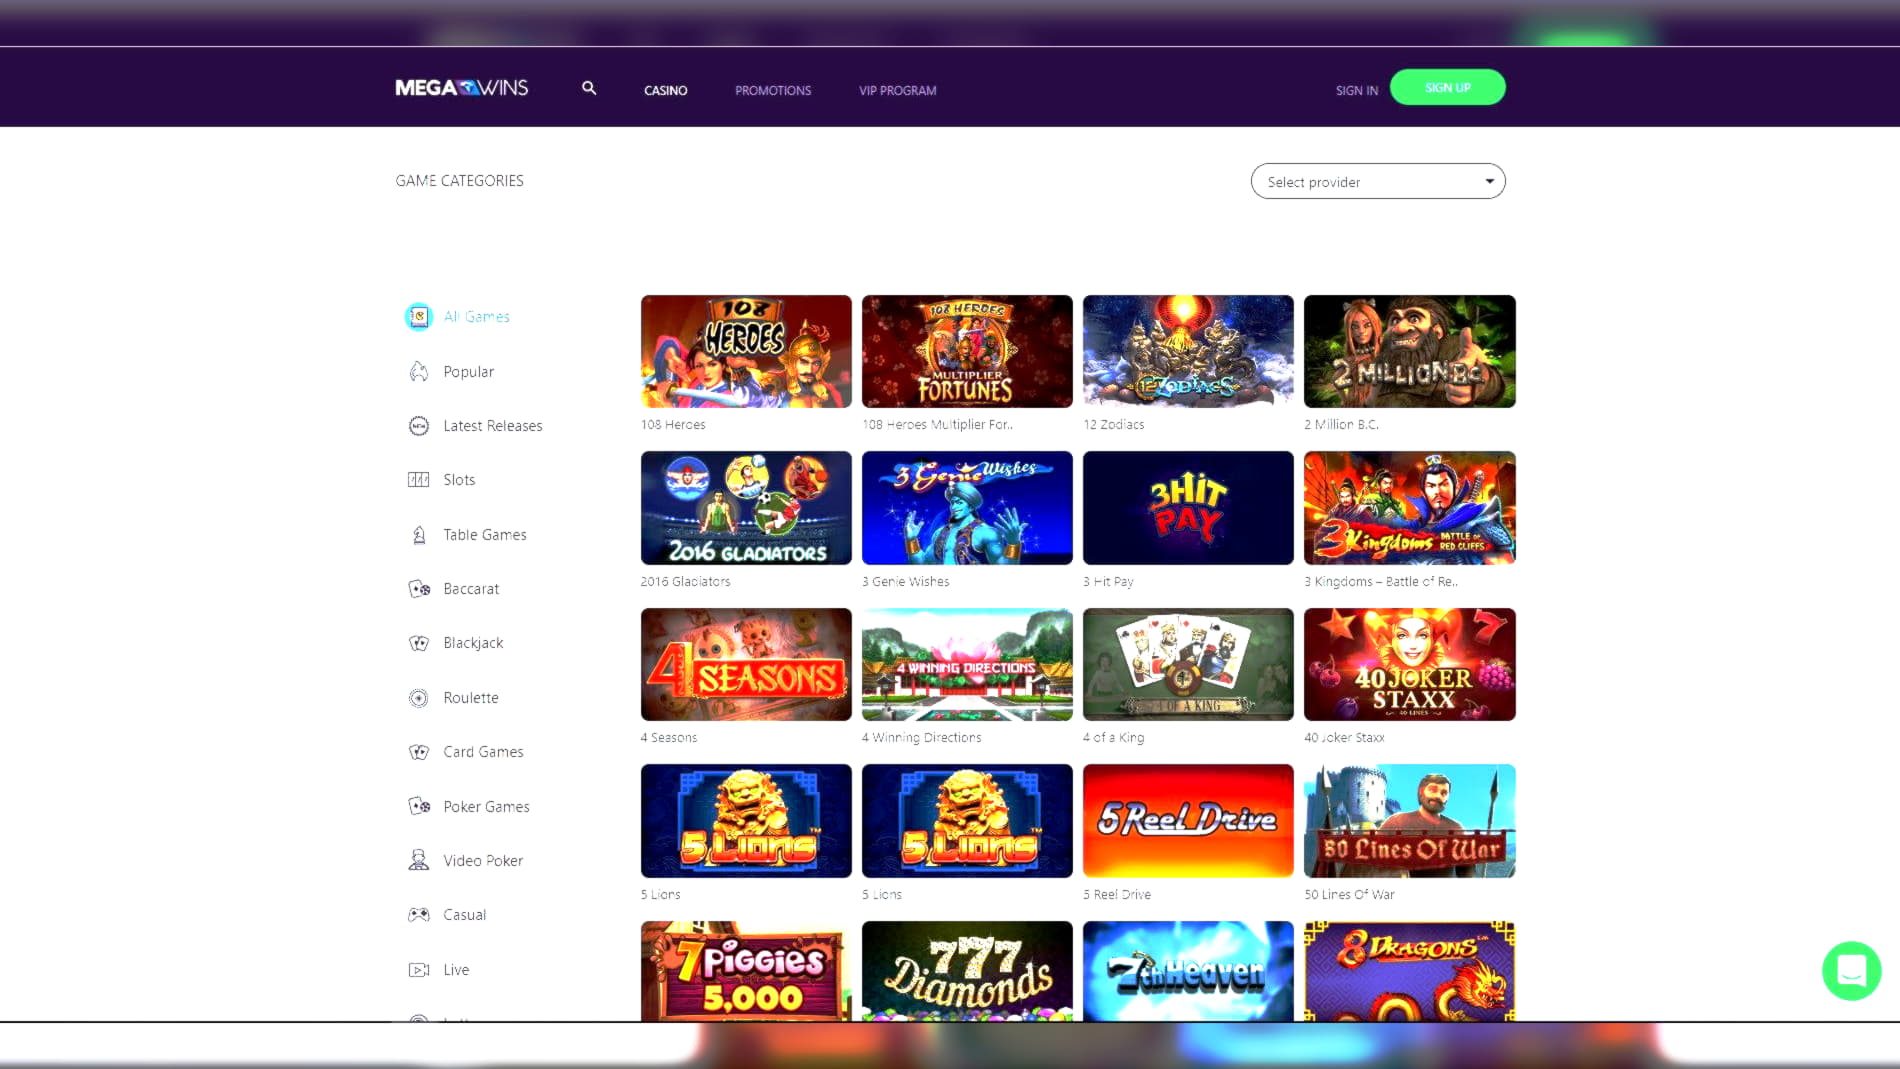Click the Blackjack category icon

(x=419, y=643)
